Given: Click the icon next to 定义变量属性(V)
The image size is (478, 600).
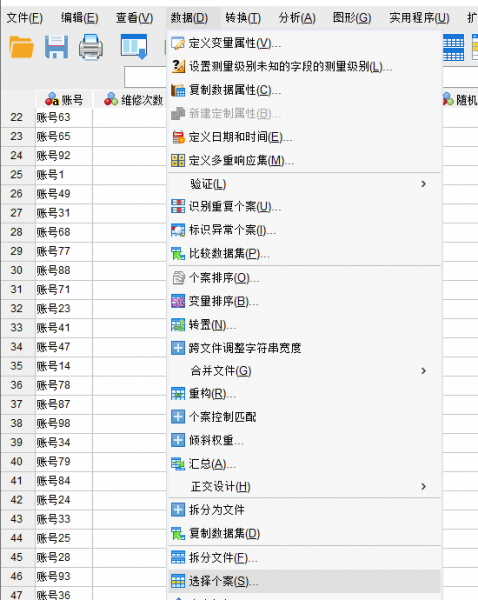Looking at the screenshot, I should (x=178, y=43).
